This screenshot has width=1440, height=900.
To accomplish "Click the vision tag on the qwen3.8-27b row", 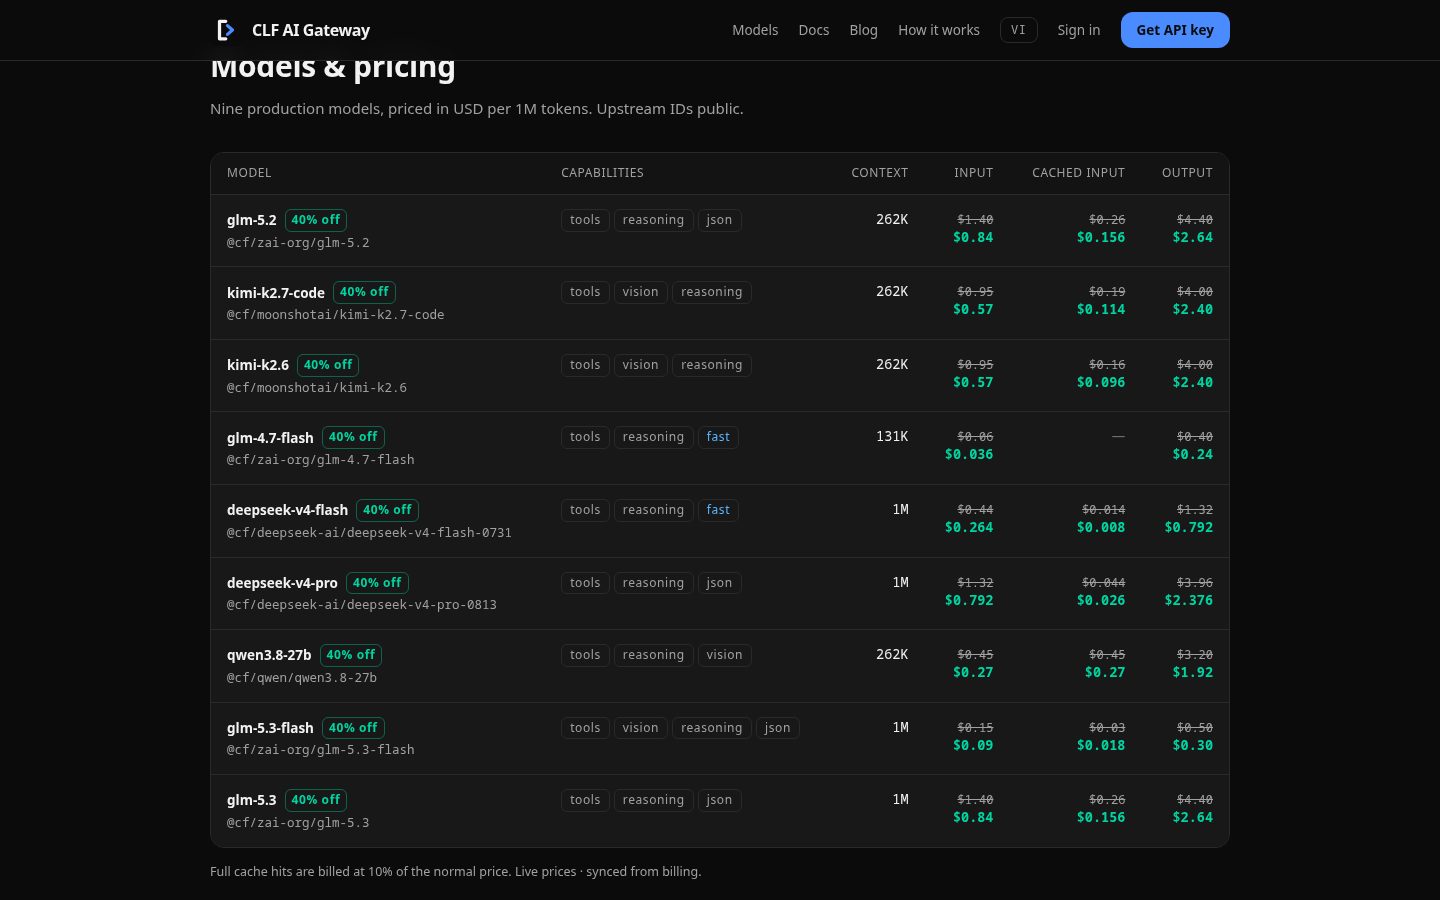I will coord(724,655).
